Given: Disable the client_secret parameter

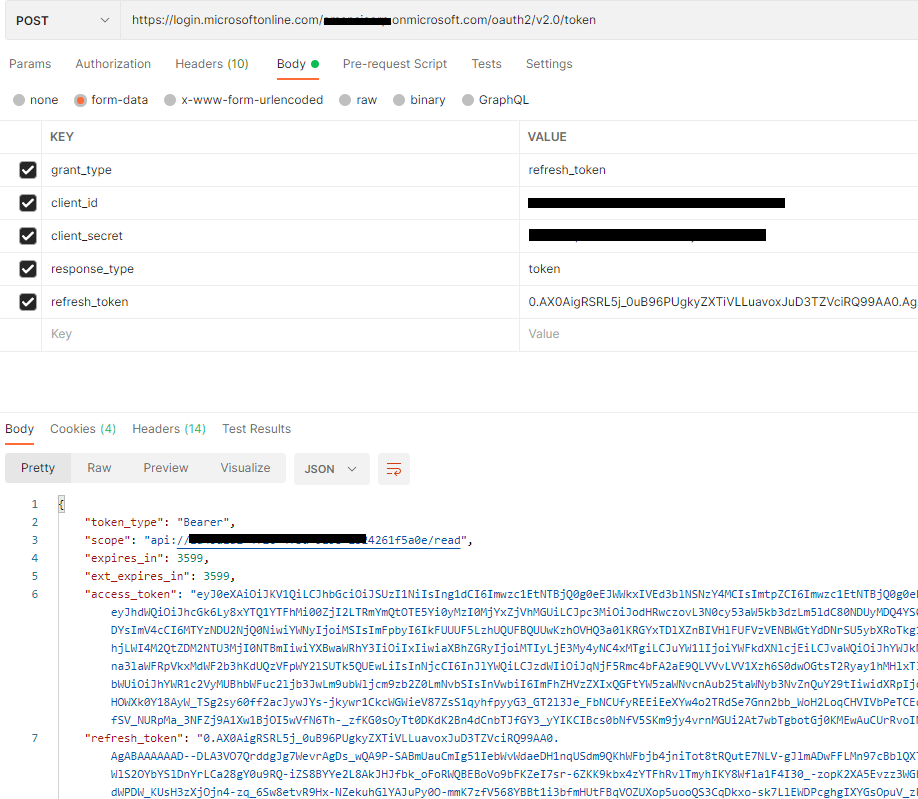Looking at the screenshot, I should click(x=26, y=235).
